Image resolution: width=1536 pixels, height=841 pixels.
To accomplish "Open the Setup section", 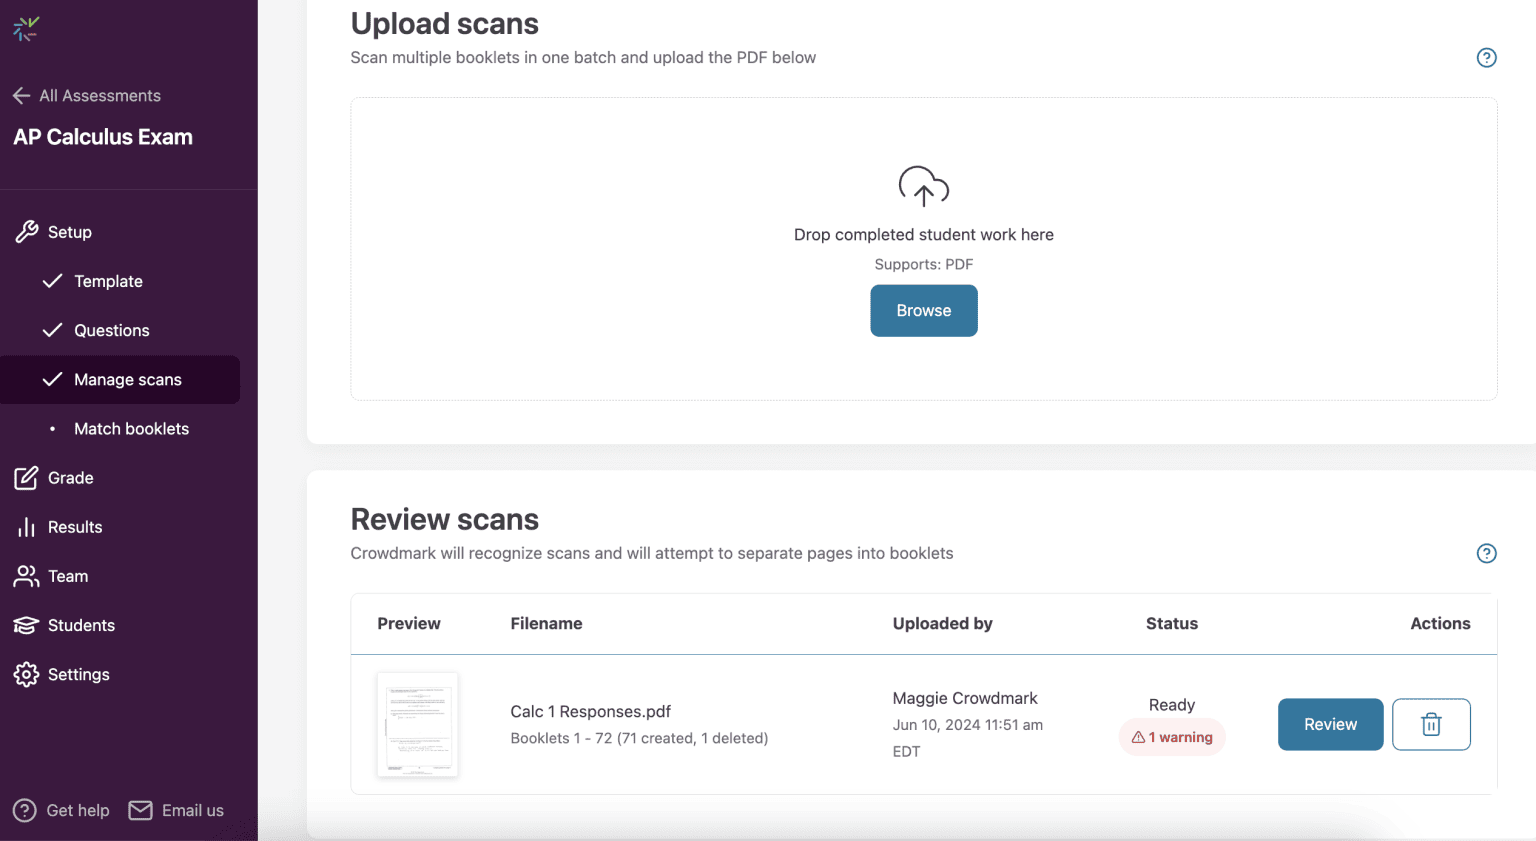I will pos(69,232).
